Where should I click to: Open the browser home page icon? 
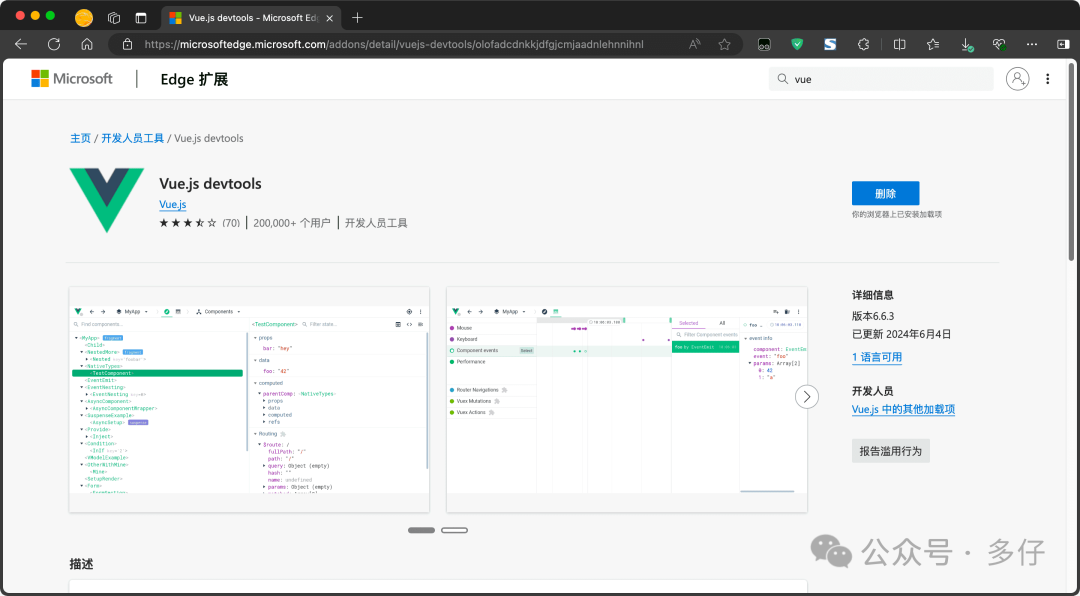coord(87,44)
